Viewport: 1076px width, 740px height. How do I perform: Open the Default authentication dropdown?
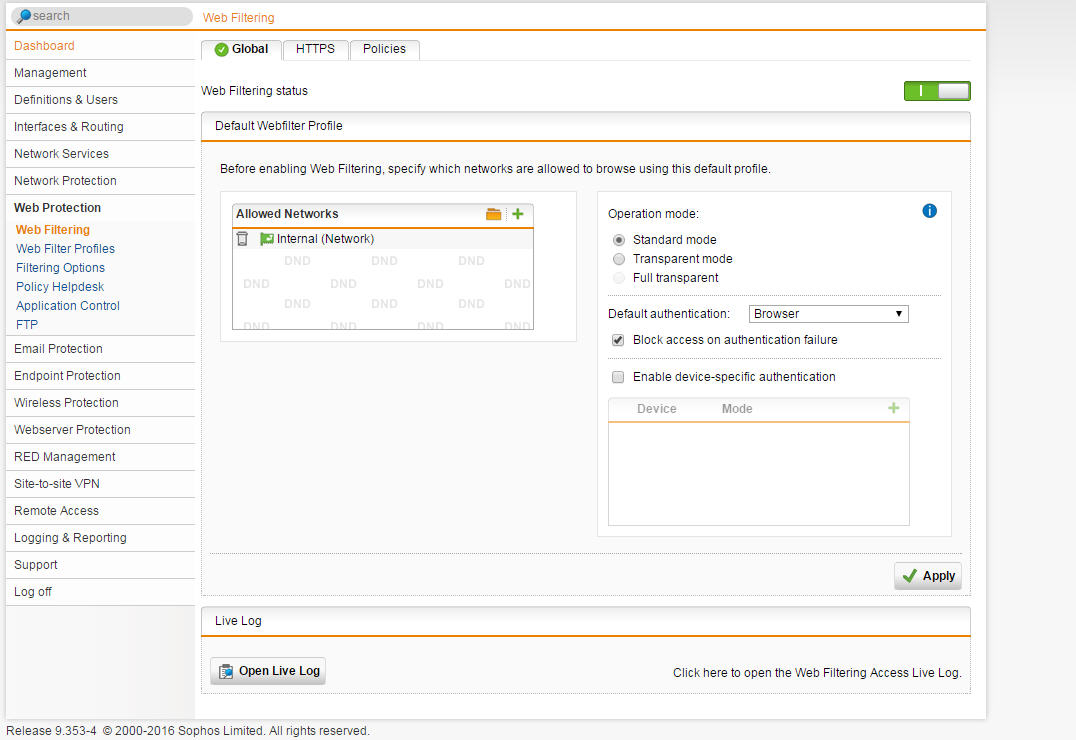(828, 314)
